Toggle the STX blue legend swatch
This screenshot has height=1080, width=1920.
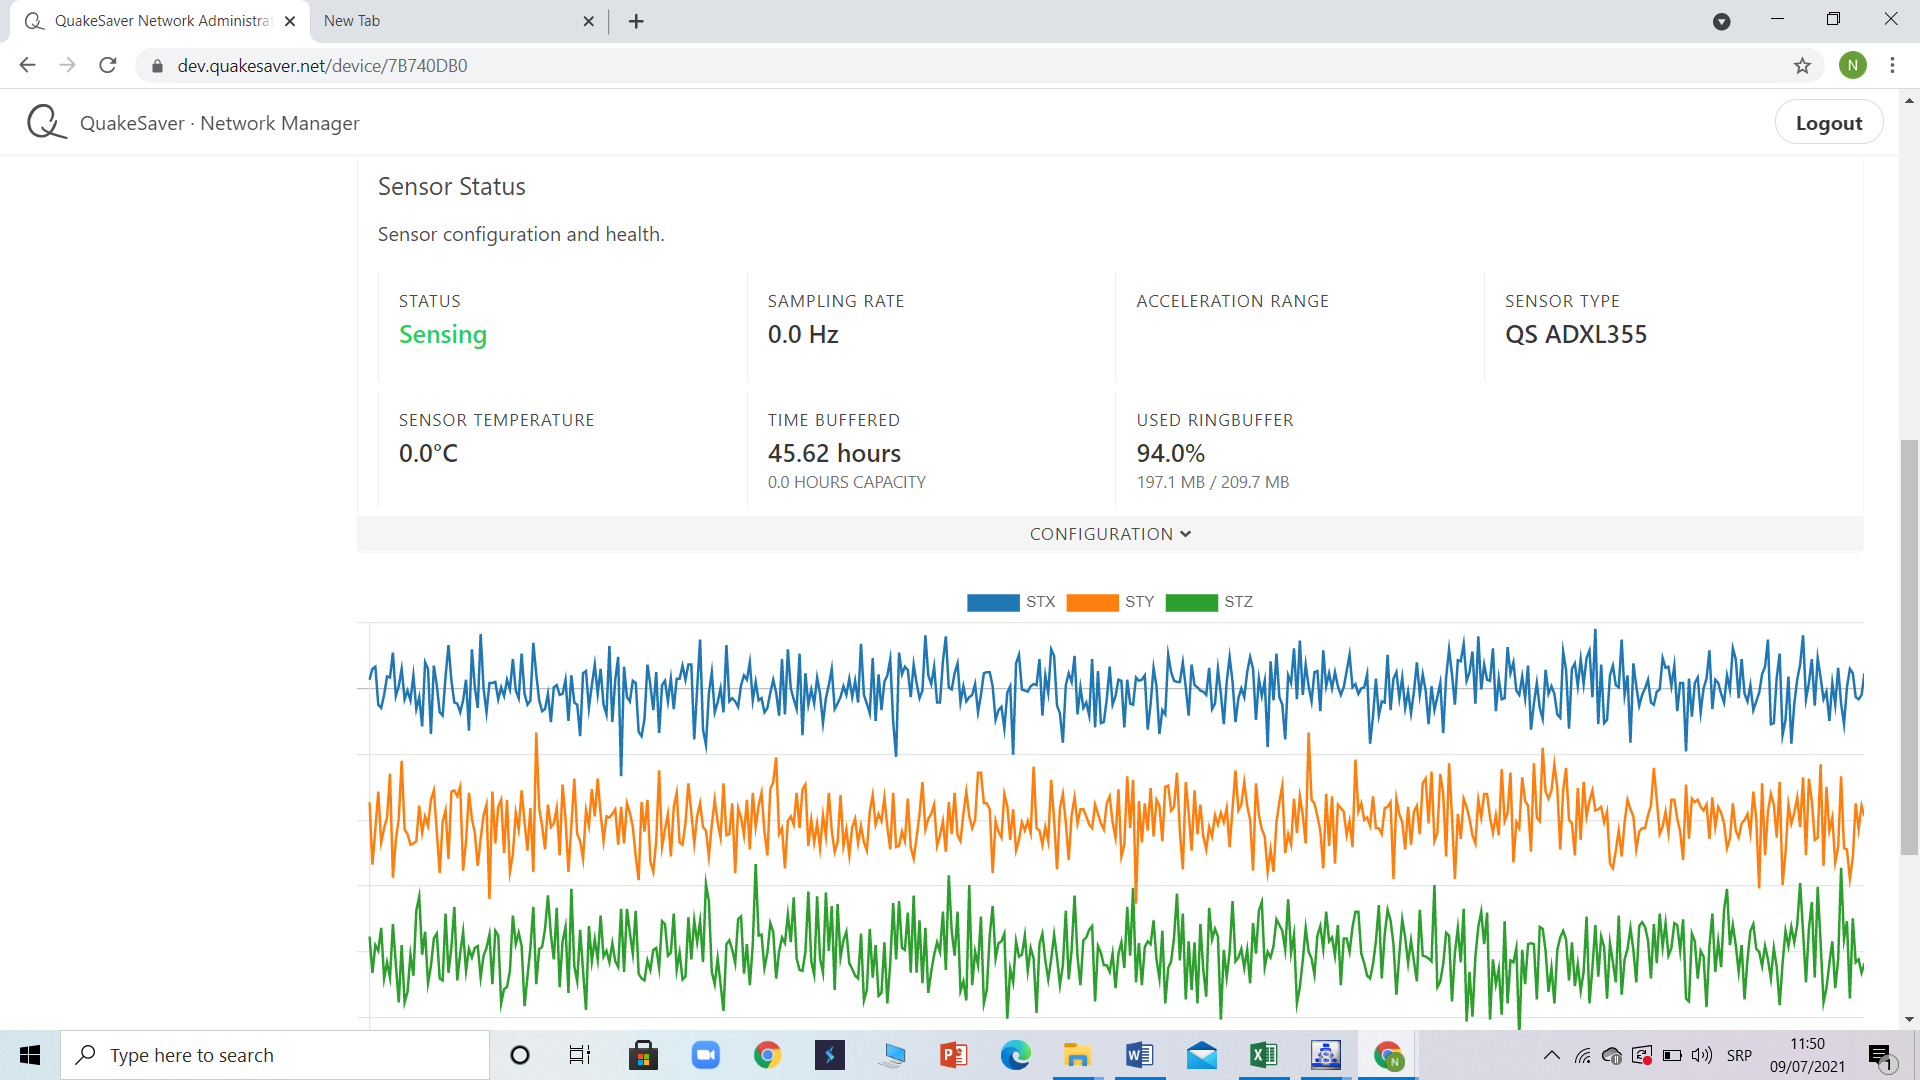993,602
